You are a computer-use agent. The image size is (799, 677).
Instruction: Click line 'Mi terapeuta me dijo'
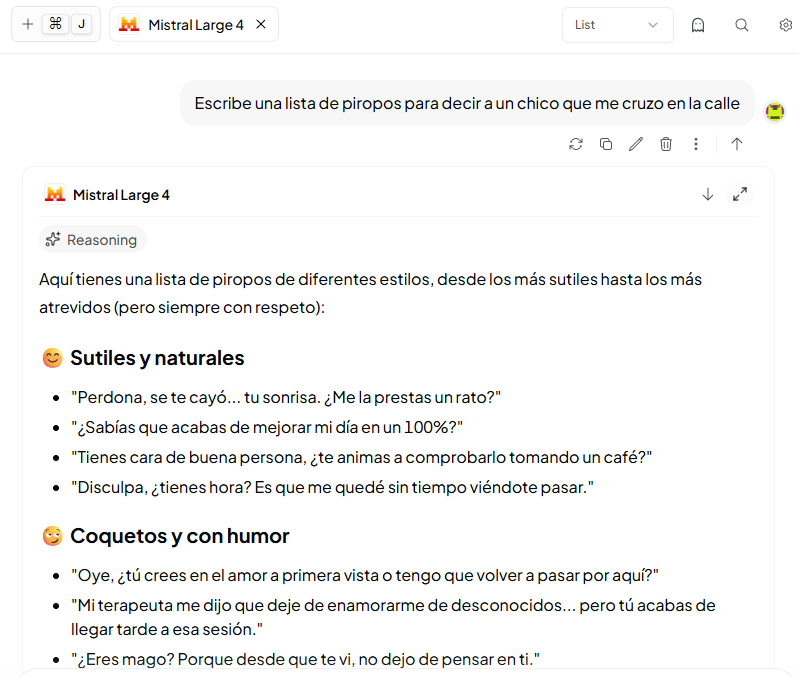tap(393, 617)
